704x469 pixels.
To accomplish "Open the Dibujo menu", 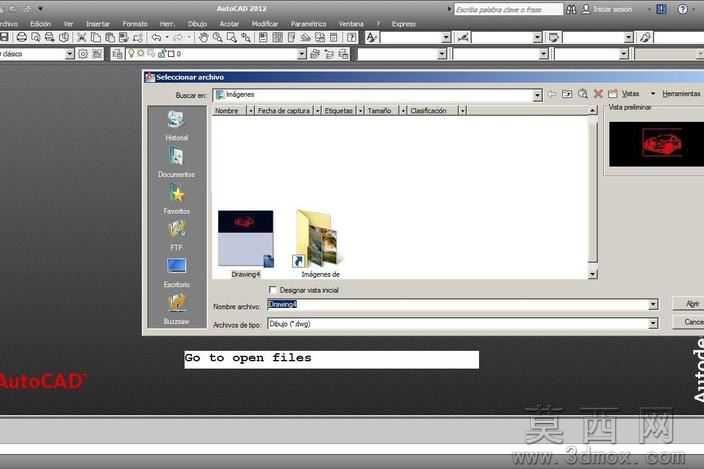I will coord(197,24).
